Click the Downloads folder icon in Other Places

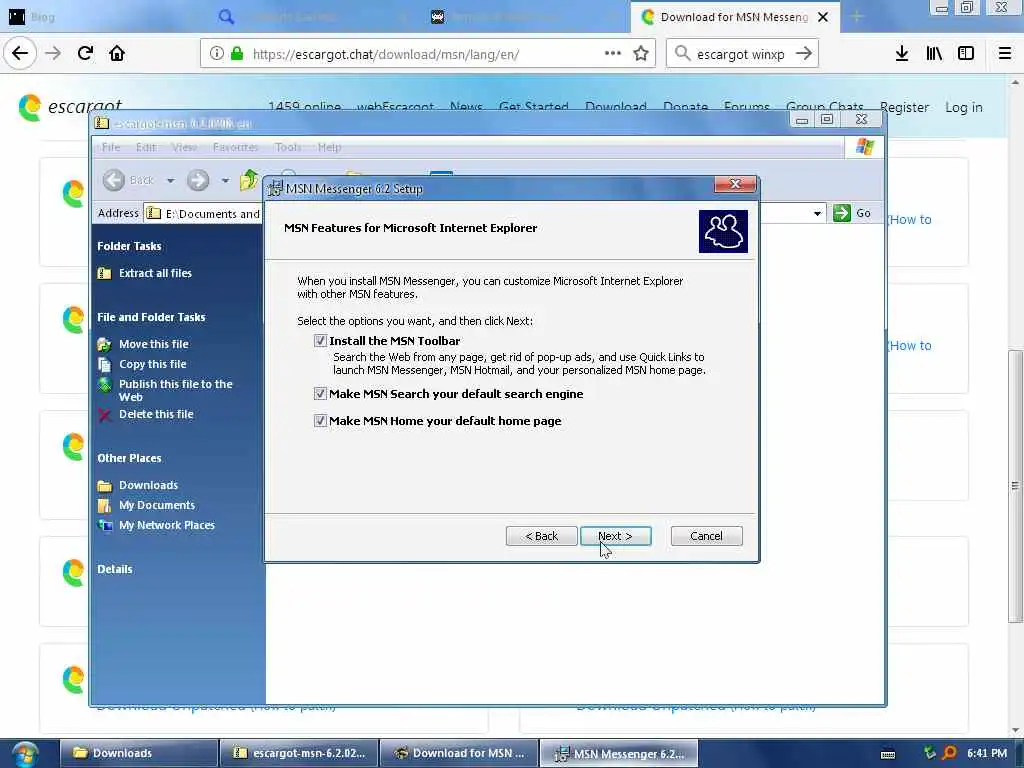click(x=104, y=485)
